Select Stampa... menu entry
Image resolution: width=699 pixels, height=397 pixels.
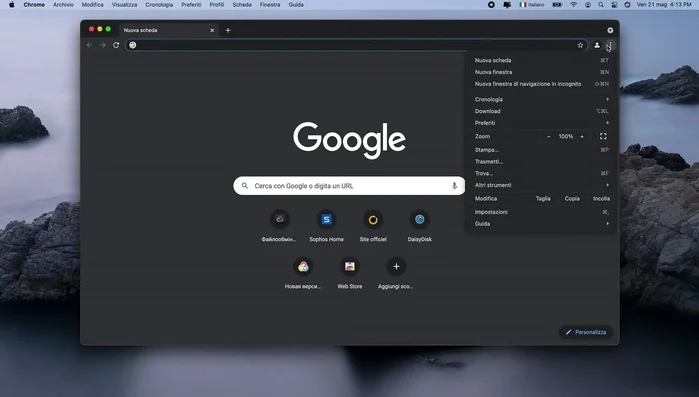pos(541,150)
